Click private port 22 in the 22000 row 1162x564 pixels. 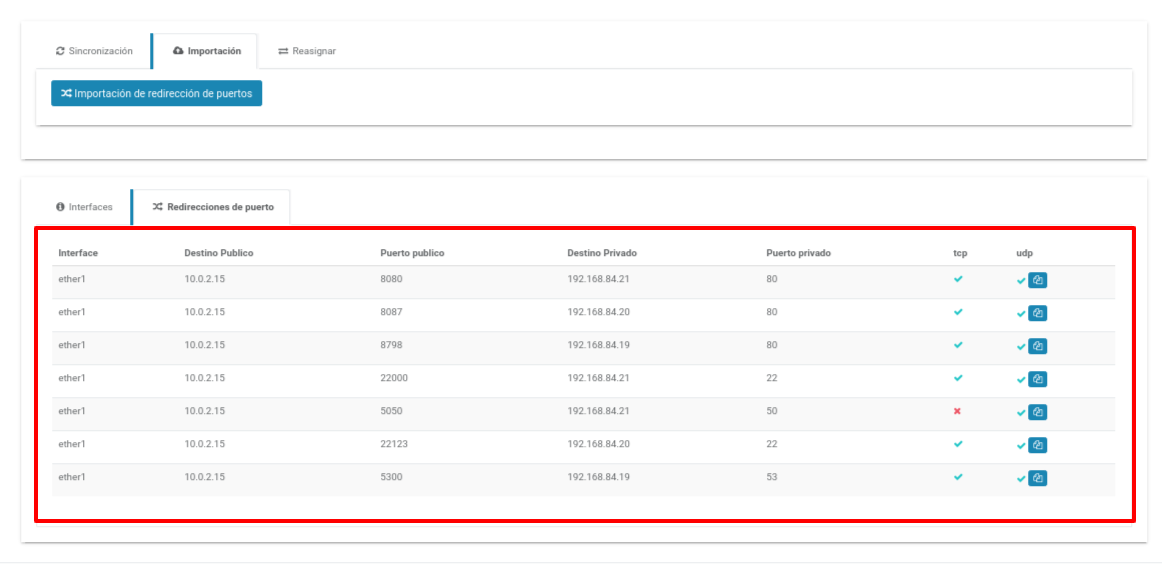(772, 378)
